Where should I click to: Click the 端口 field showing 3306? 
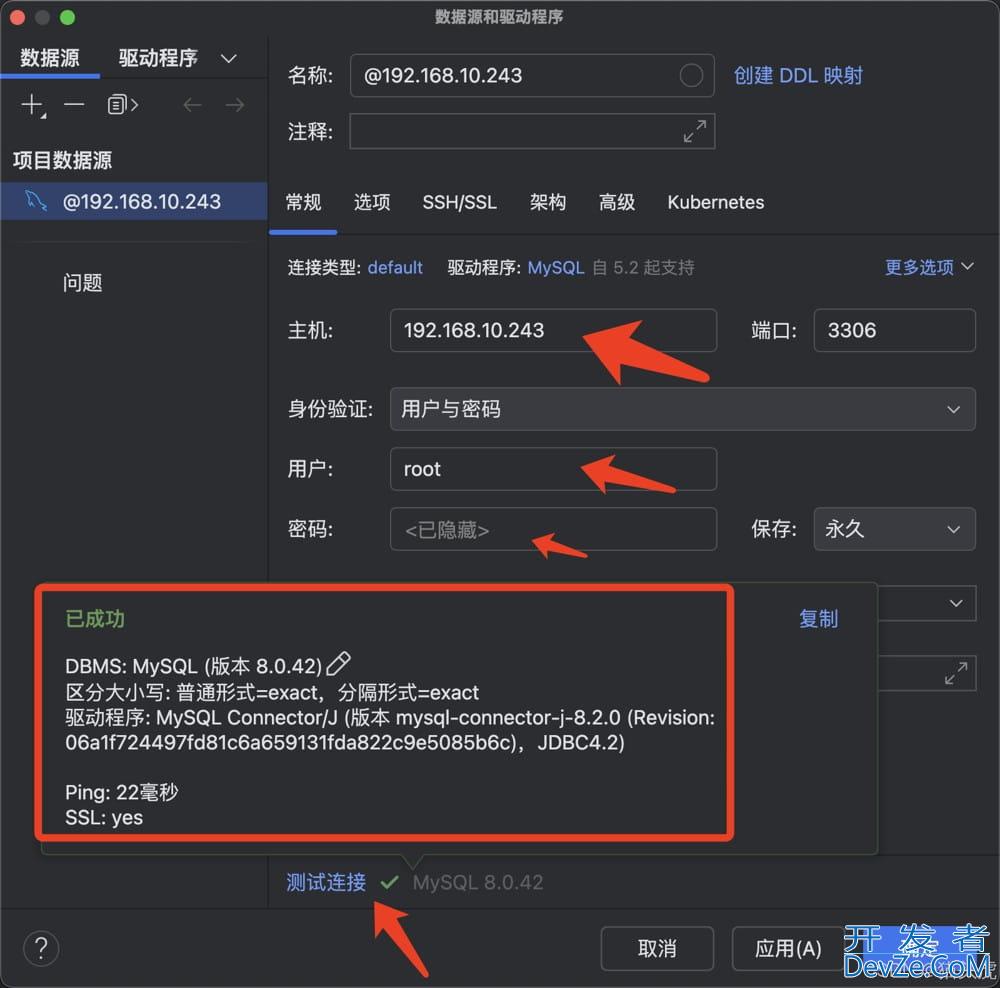894,330
